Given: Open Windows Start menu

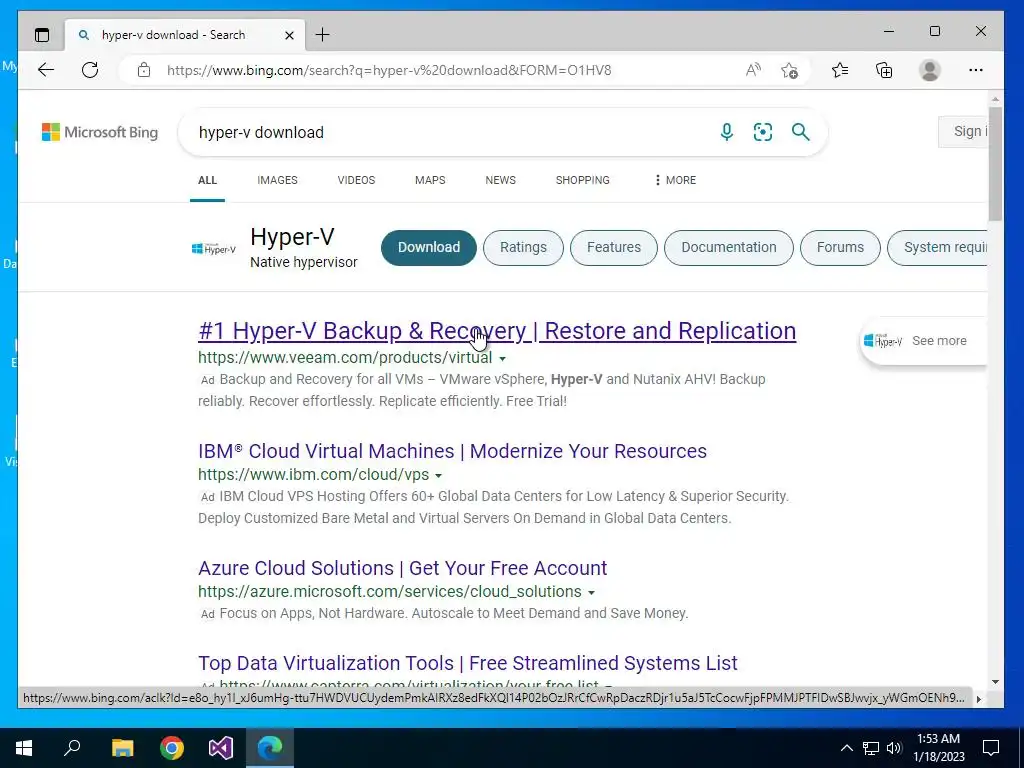Looking at the screenshot, I should tap(24, 748).
